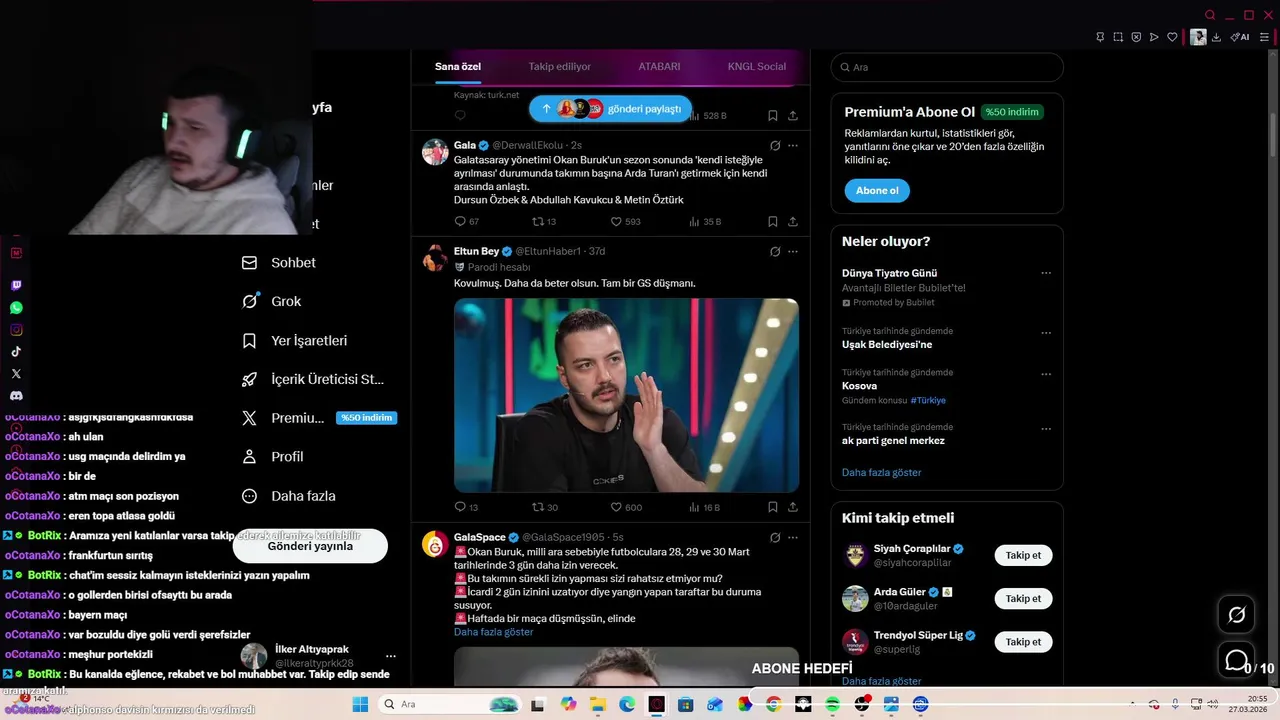Viewport: 1280px width, 720px height.
Task: Open more options on Eltun Bey's post
Action: tap(793, 252)
